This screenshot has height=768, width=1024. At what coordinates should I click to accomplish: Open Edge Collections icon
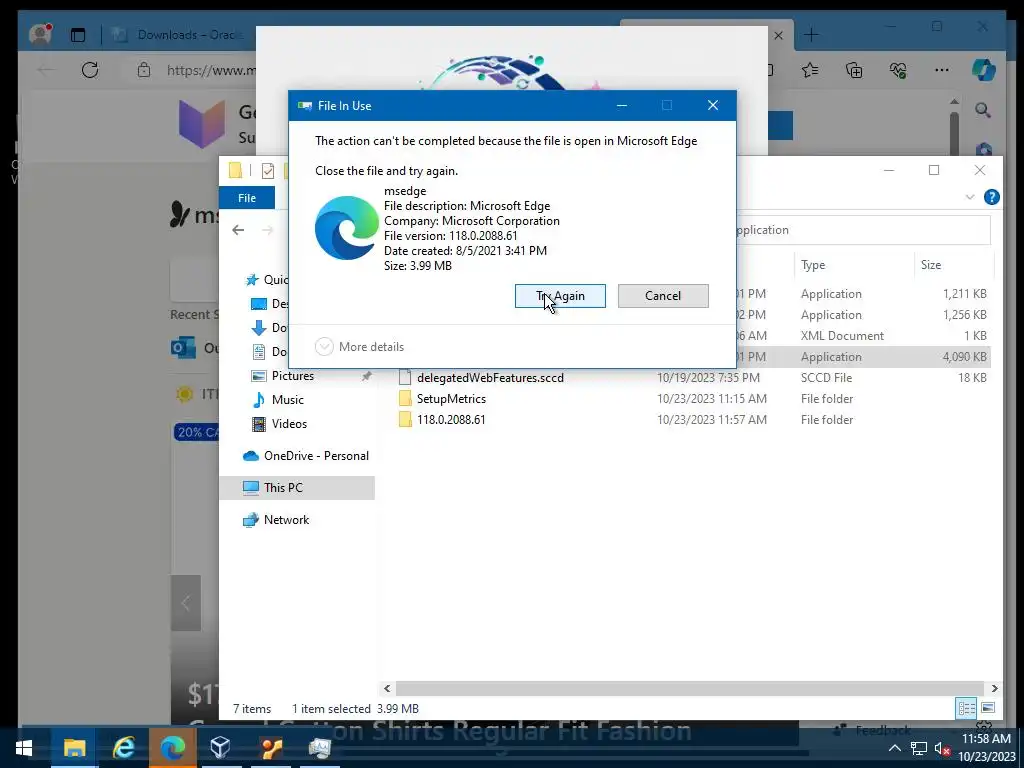click(x=854, y=70)
